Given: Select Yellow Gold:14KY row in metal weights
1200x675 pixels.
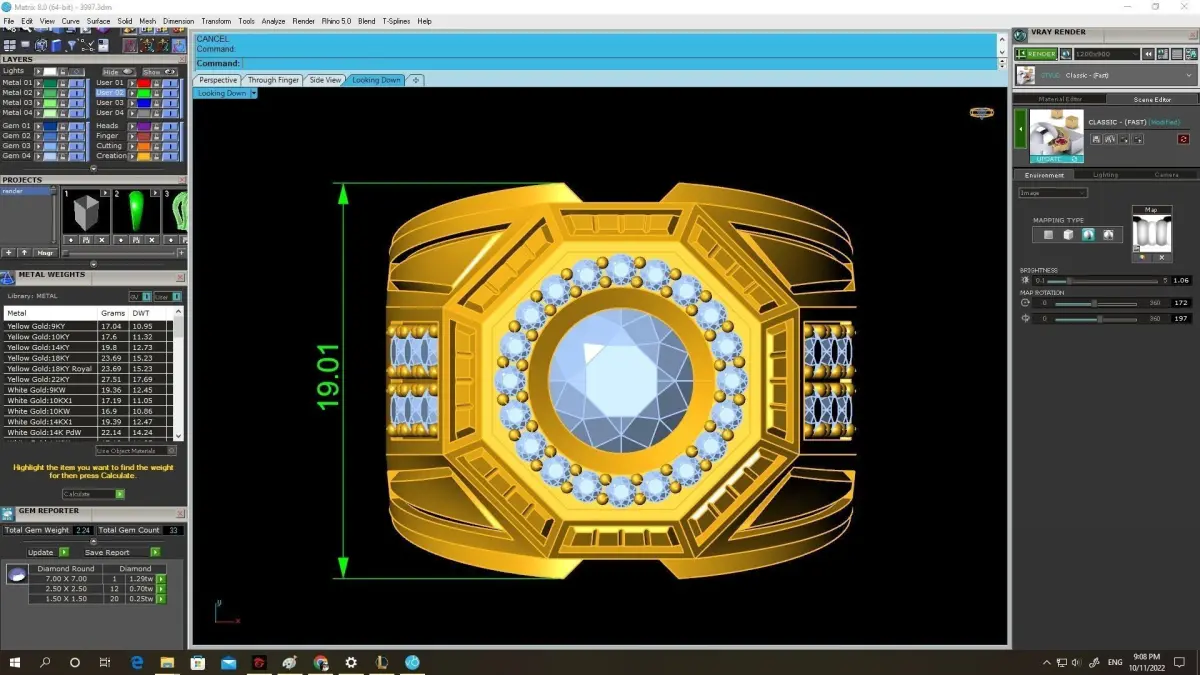Looking at the screenshot, I should coord(88,347).
